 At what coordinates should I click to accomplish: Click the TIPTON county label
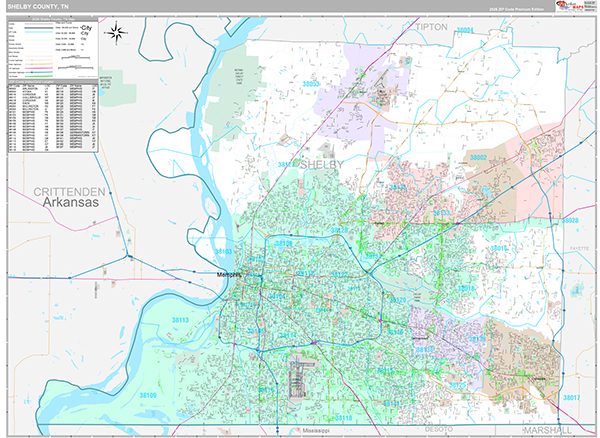click(432, 26)
